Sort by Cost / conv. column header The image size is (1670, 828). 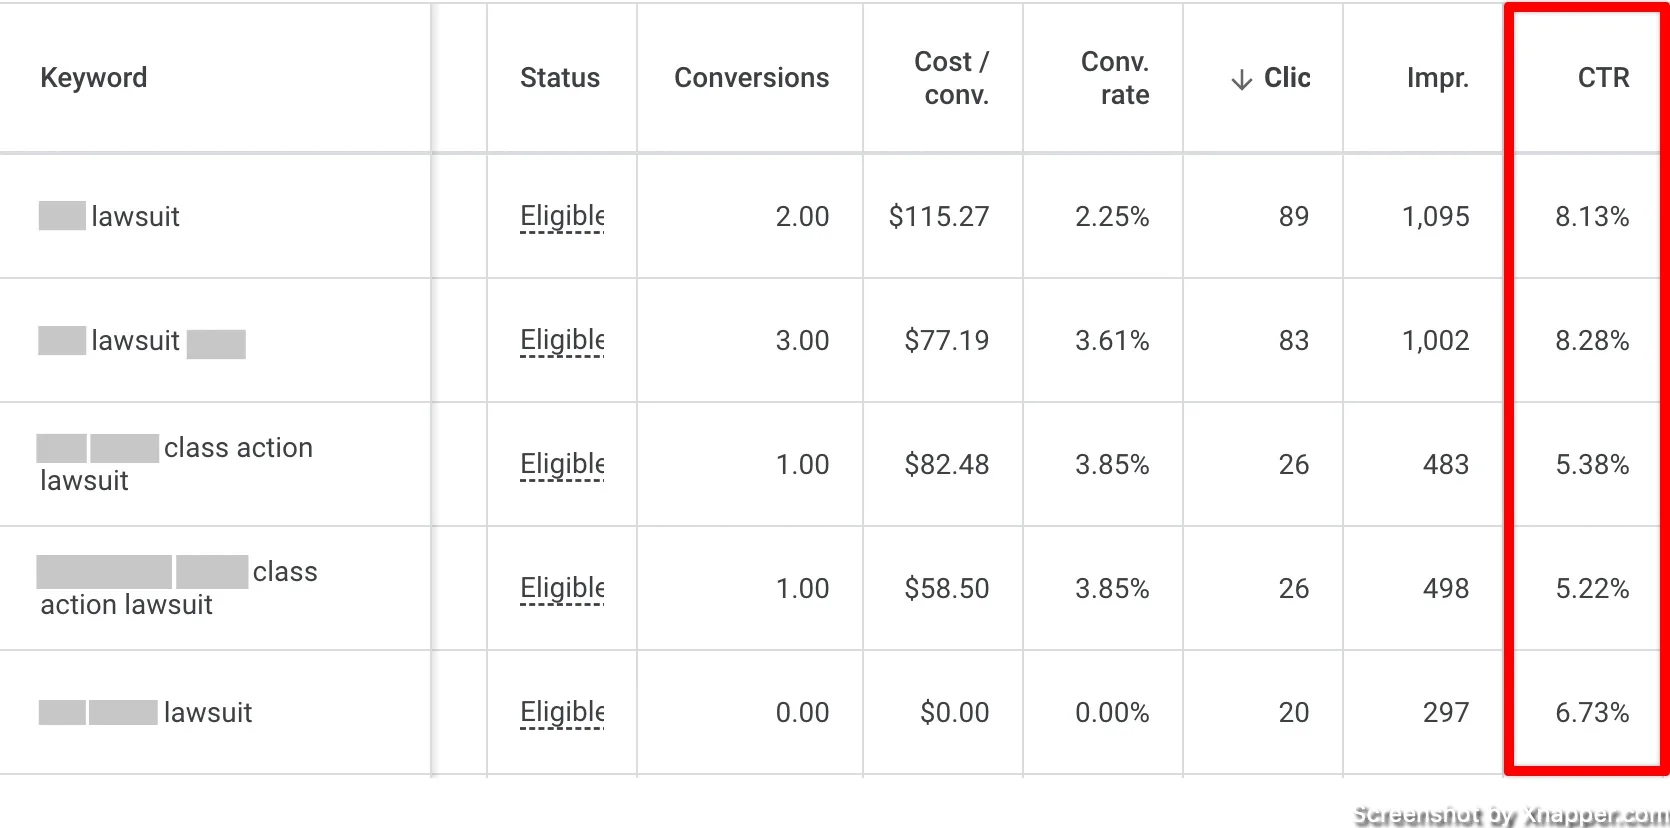(952, 78)
